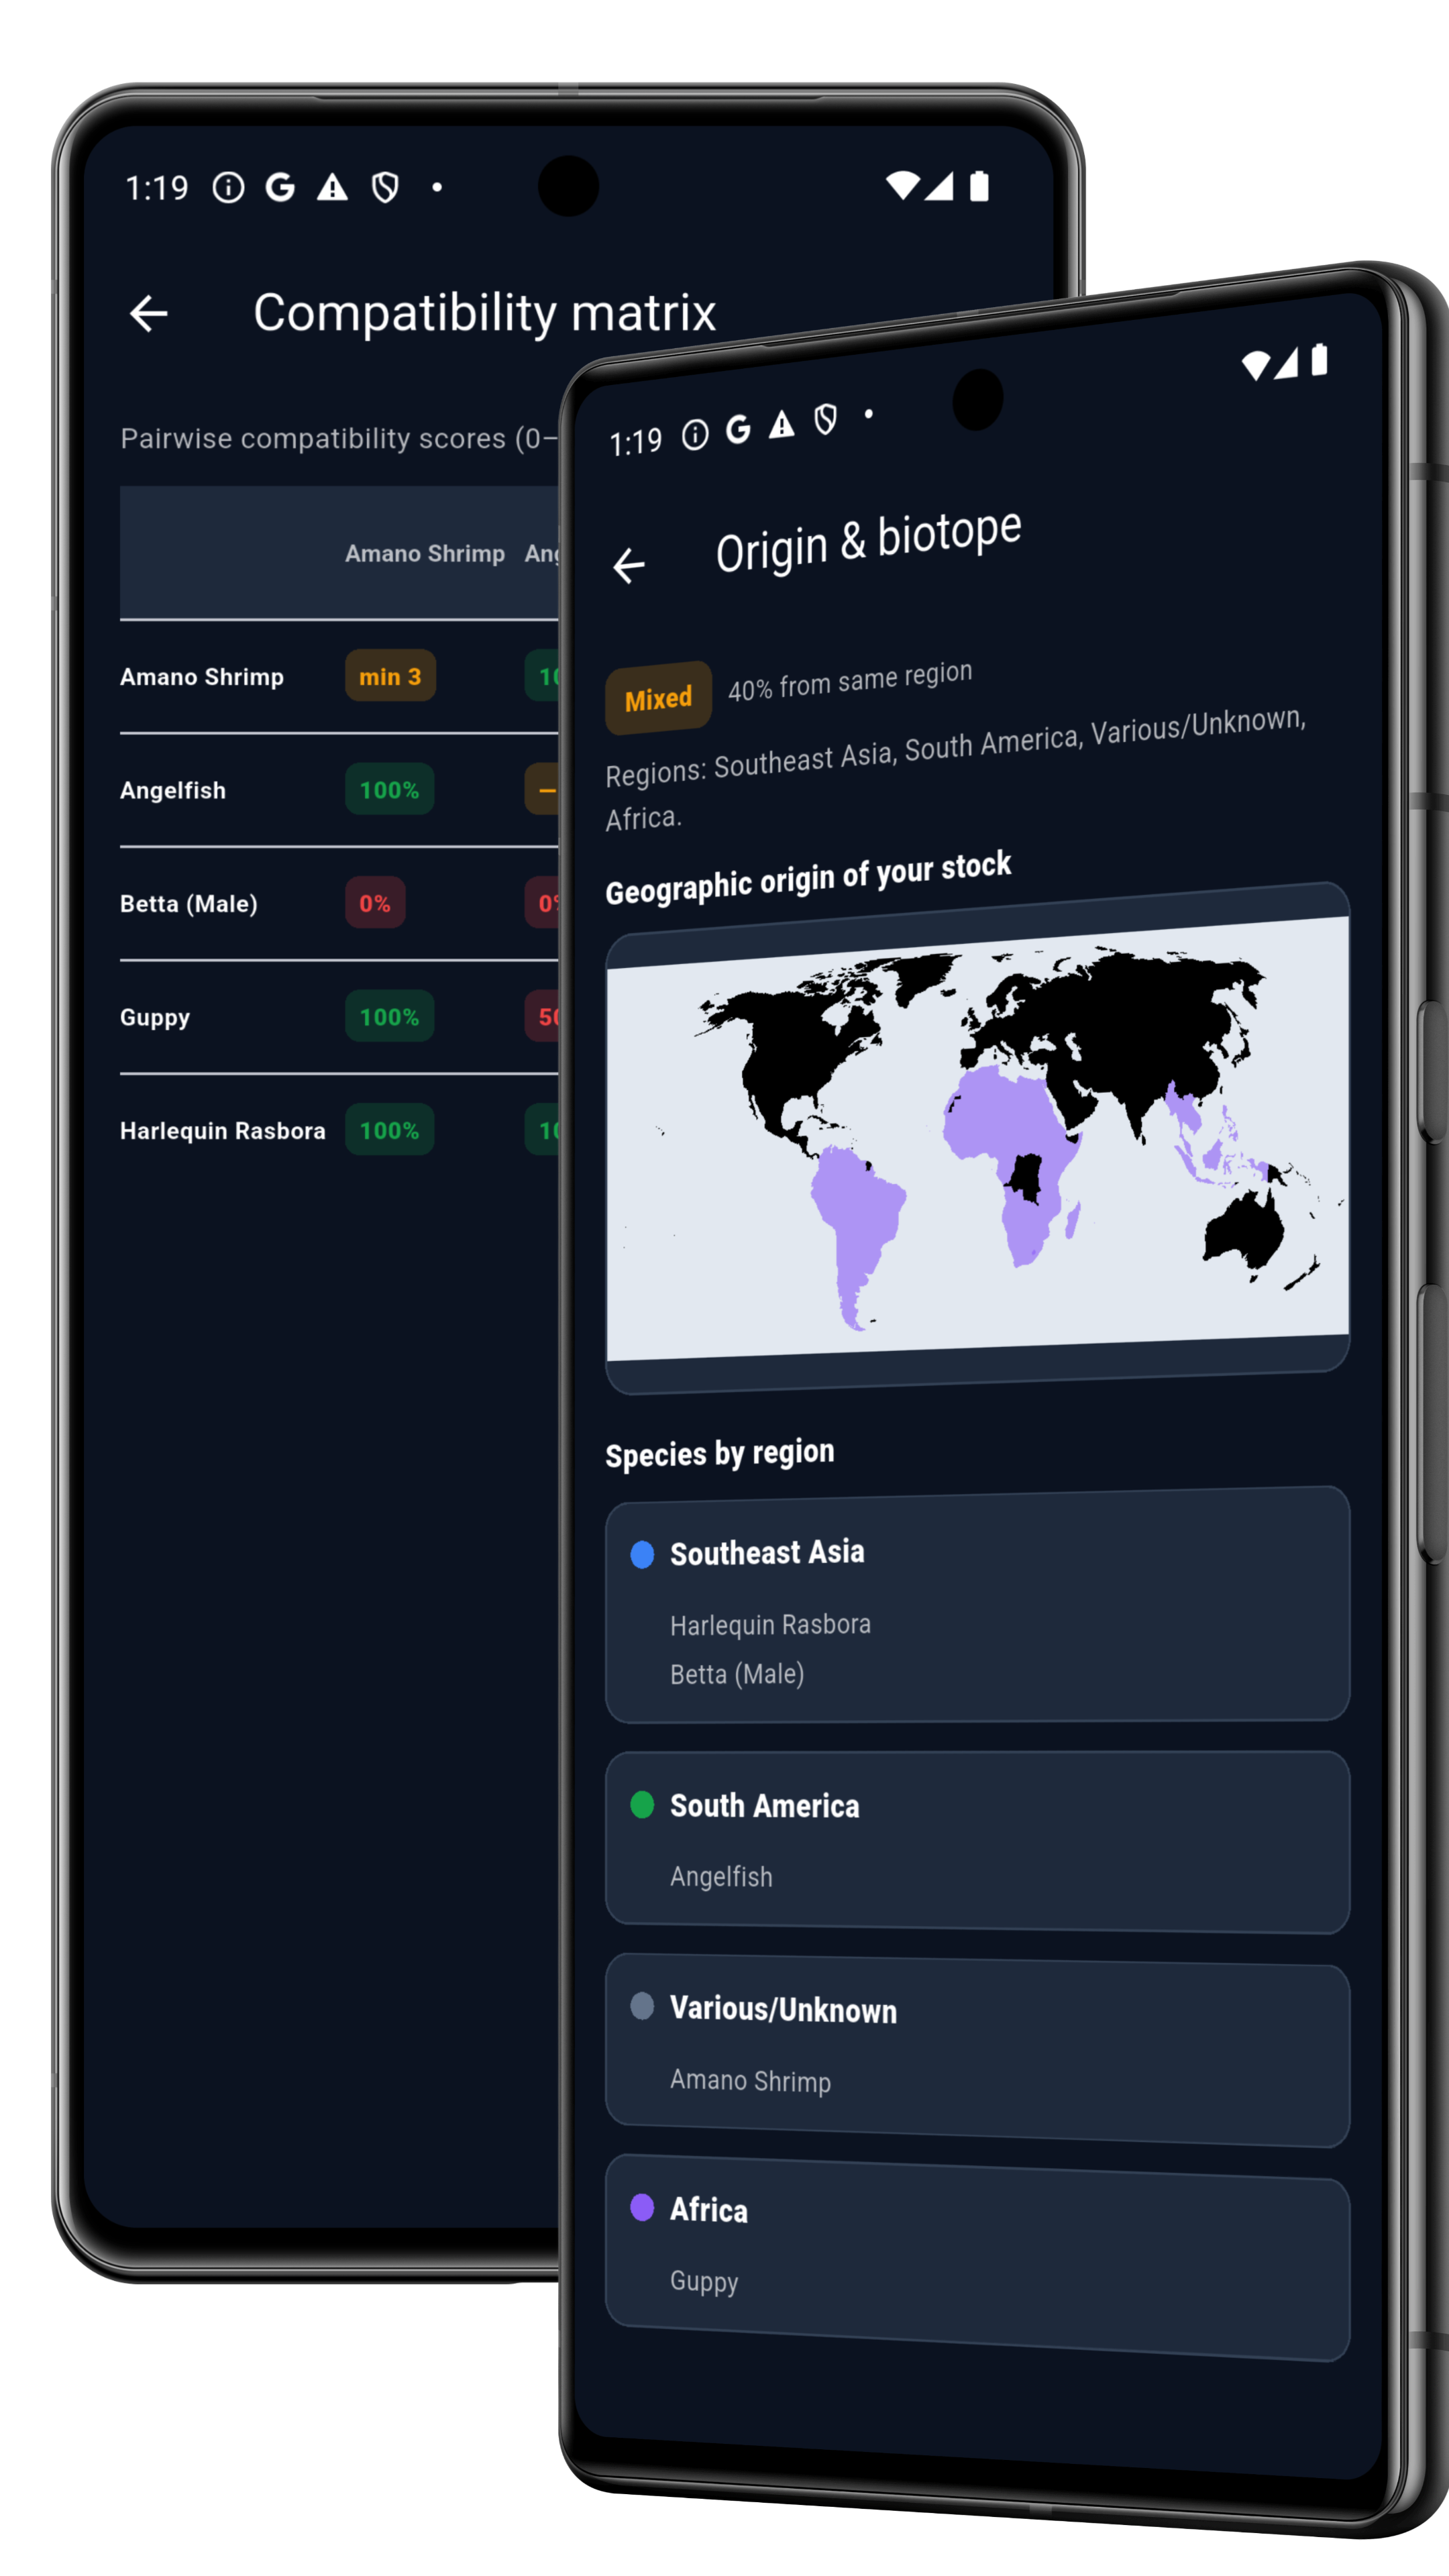Tap the 'min 3' Amano Shrimp badge

pos(390,676)
